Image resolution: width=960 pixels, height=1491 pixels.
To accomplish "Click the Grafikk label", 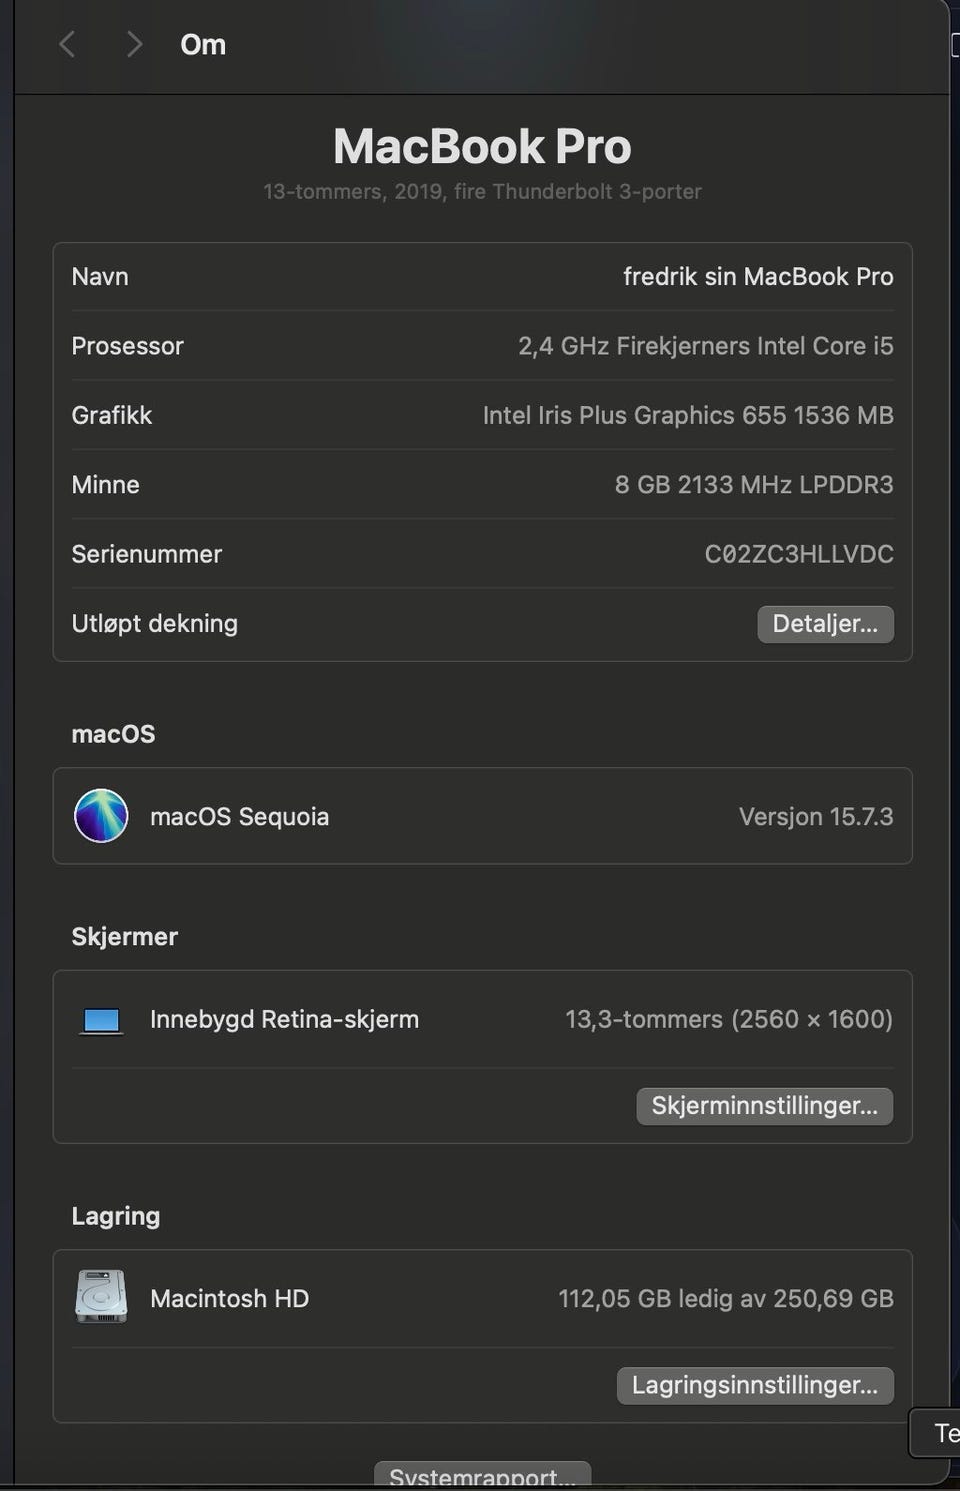I will coord(111,415).
